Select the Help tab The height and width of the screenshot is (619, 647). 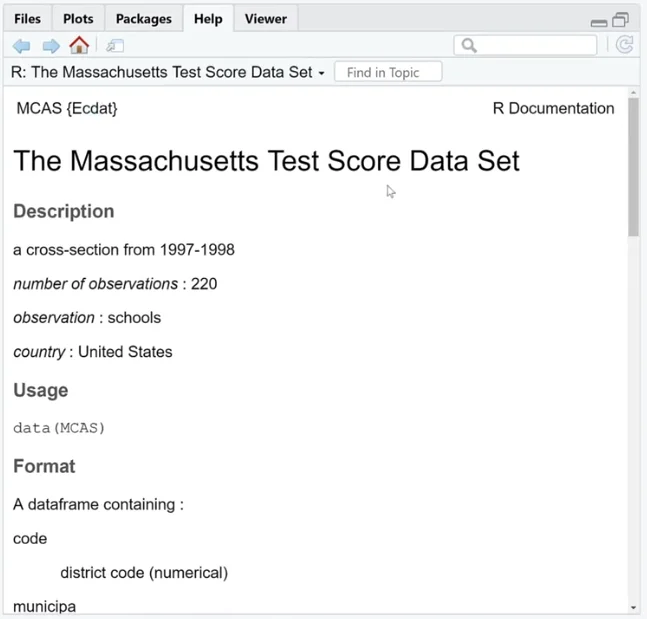(208, 19)
